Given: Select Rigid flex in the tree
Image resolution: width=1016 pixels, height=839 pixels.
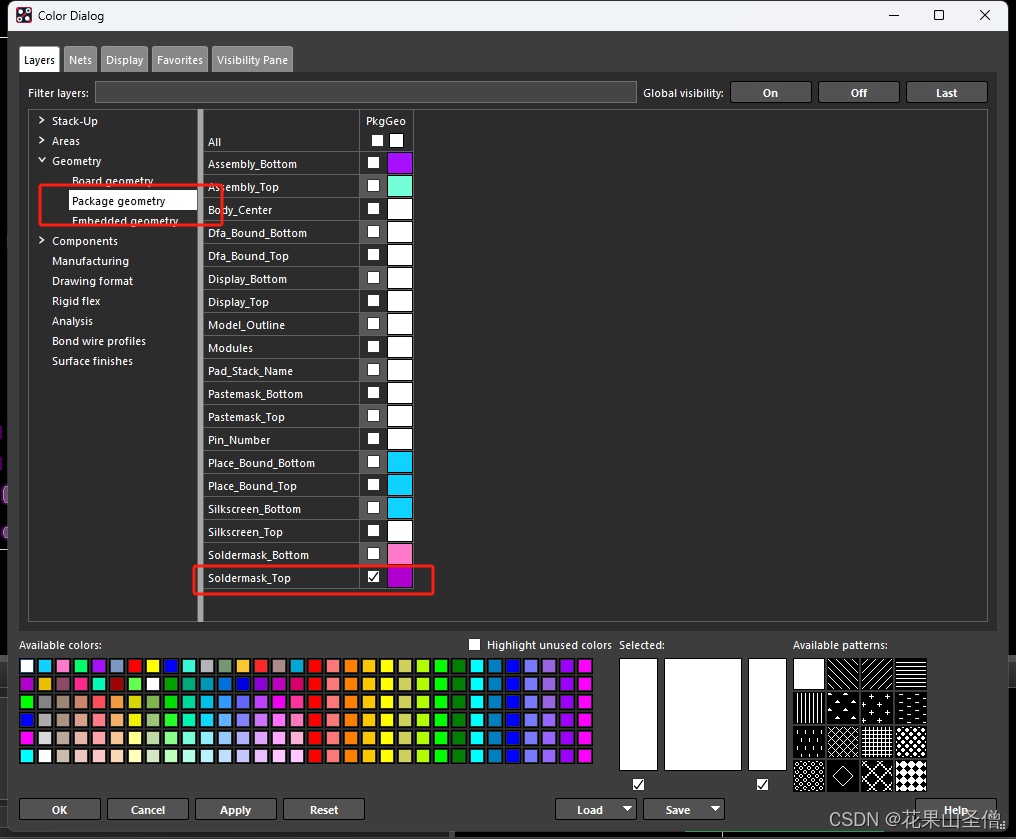Looking at the screenshot, I should point(76,301).
